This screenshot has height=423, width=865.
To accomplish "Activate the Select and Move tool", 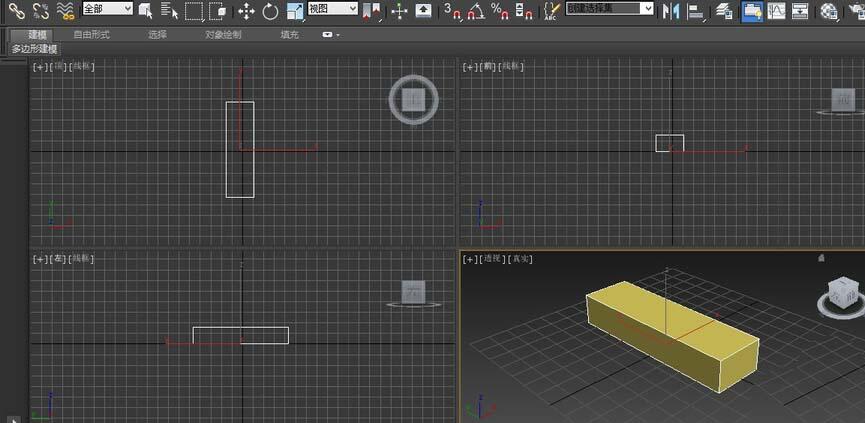I will (246, 11).
